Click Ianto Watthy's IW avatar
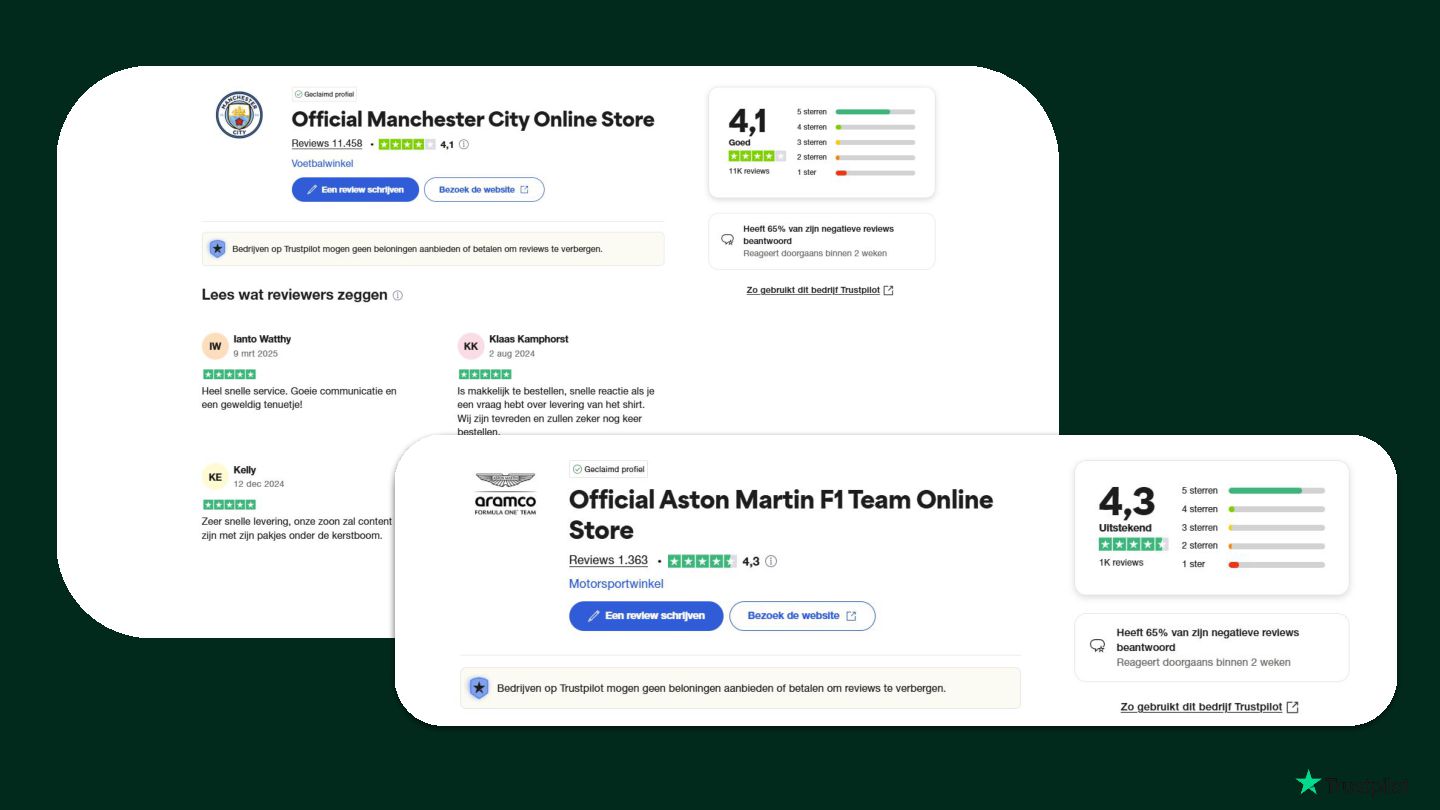 215,346
